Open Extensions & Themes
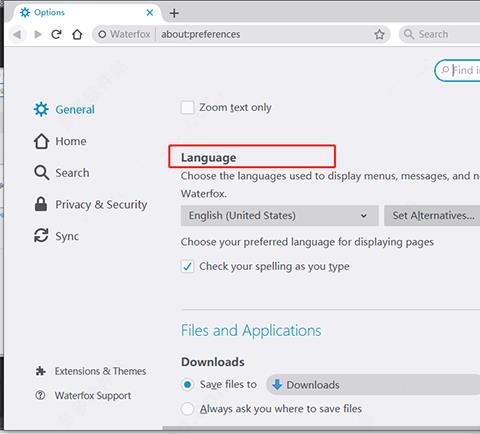480x434 pixels. [x=91, y=371]
